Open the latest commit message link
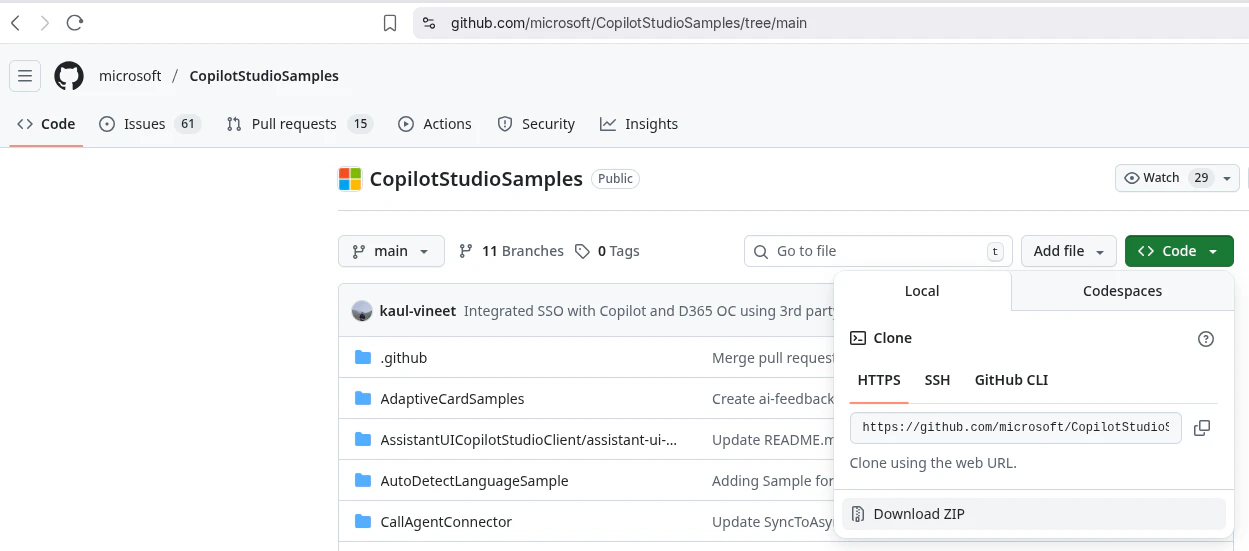The height and width of the screenshot is (551, 1249). tap(649, 311)
